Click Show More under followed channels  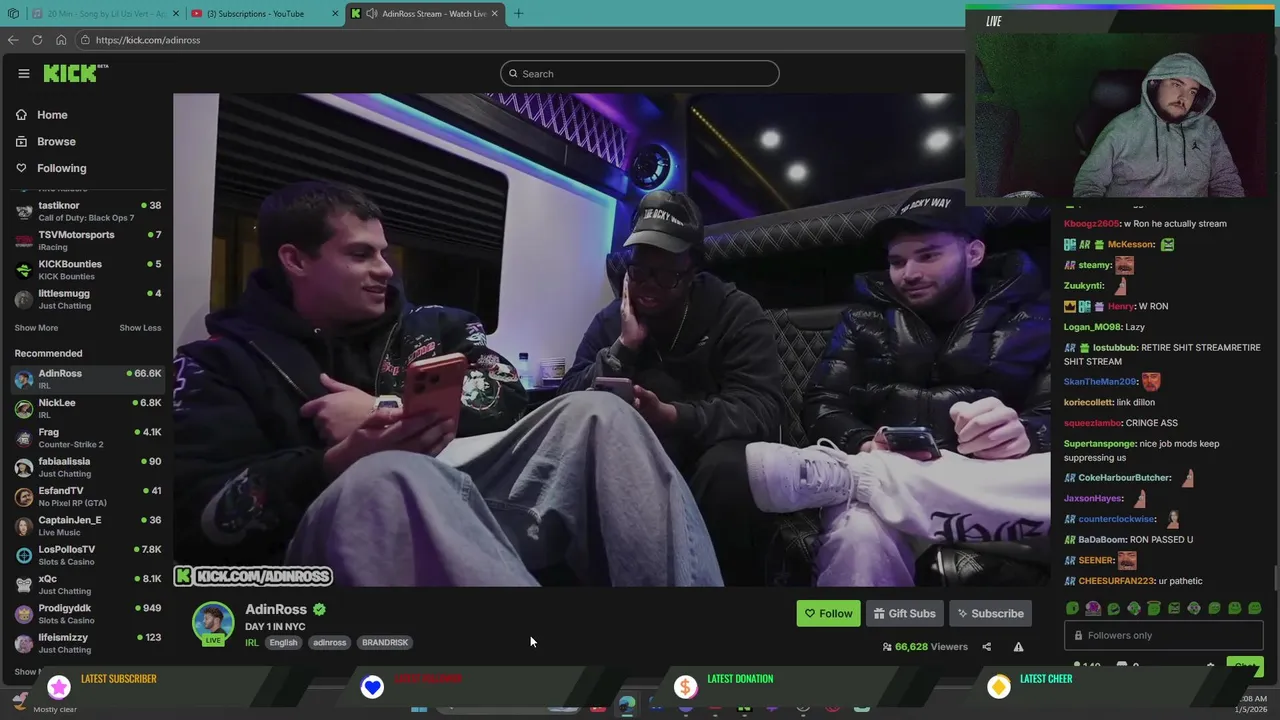pos(36,328)
